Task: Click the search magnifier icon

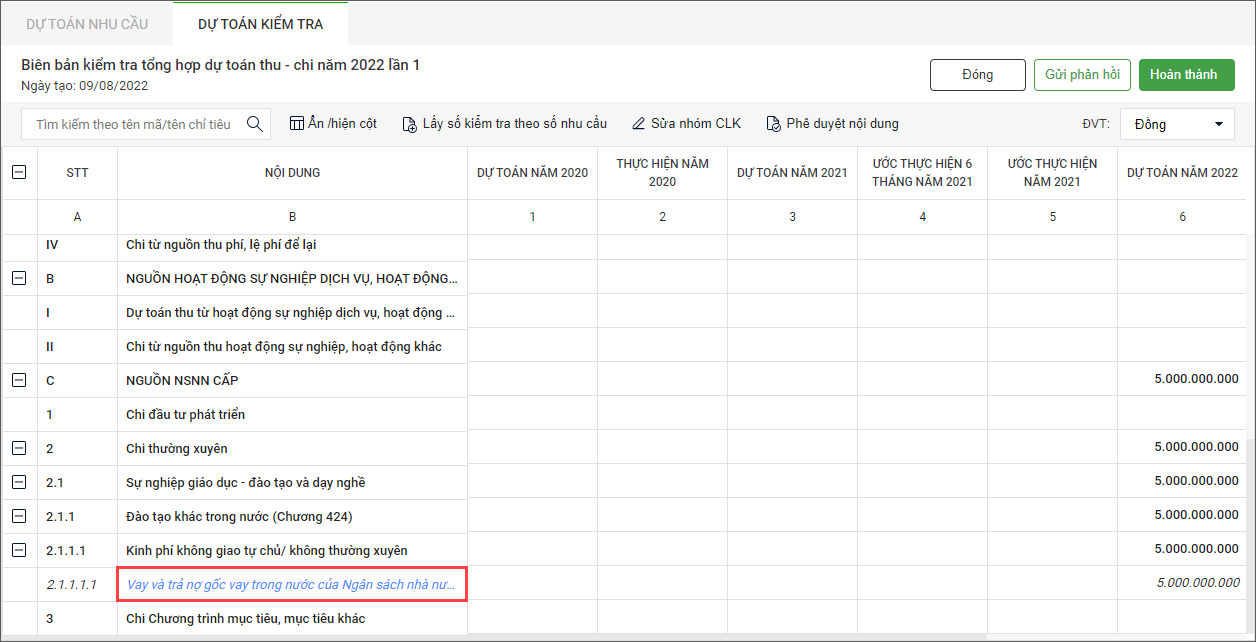Action: tap(255, 124)
